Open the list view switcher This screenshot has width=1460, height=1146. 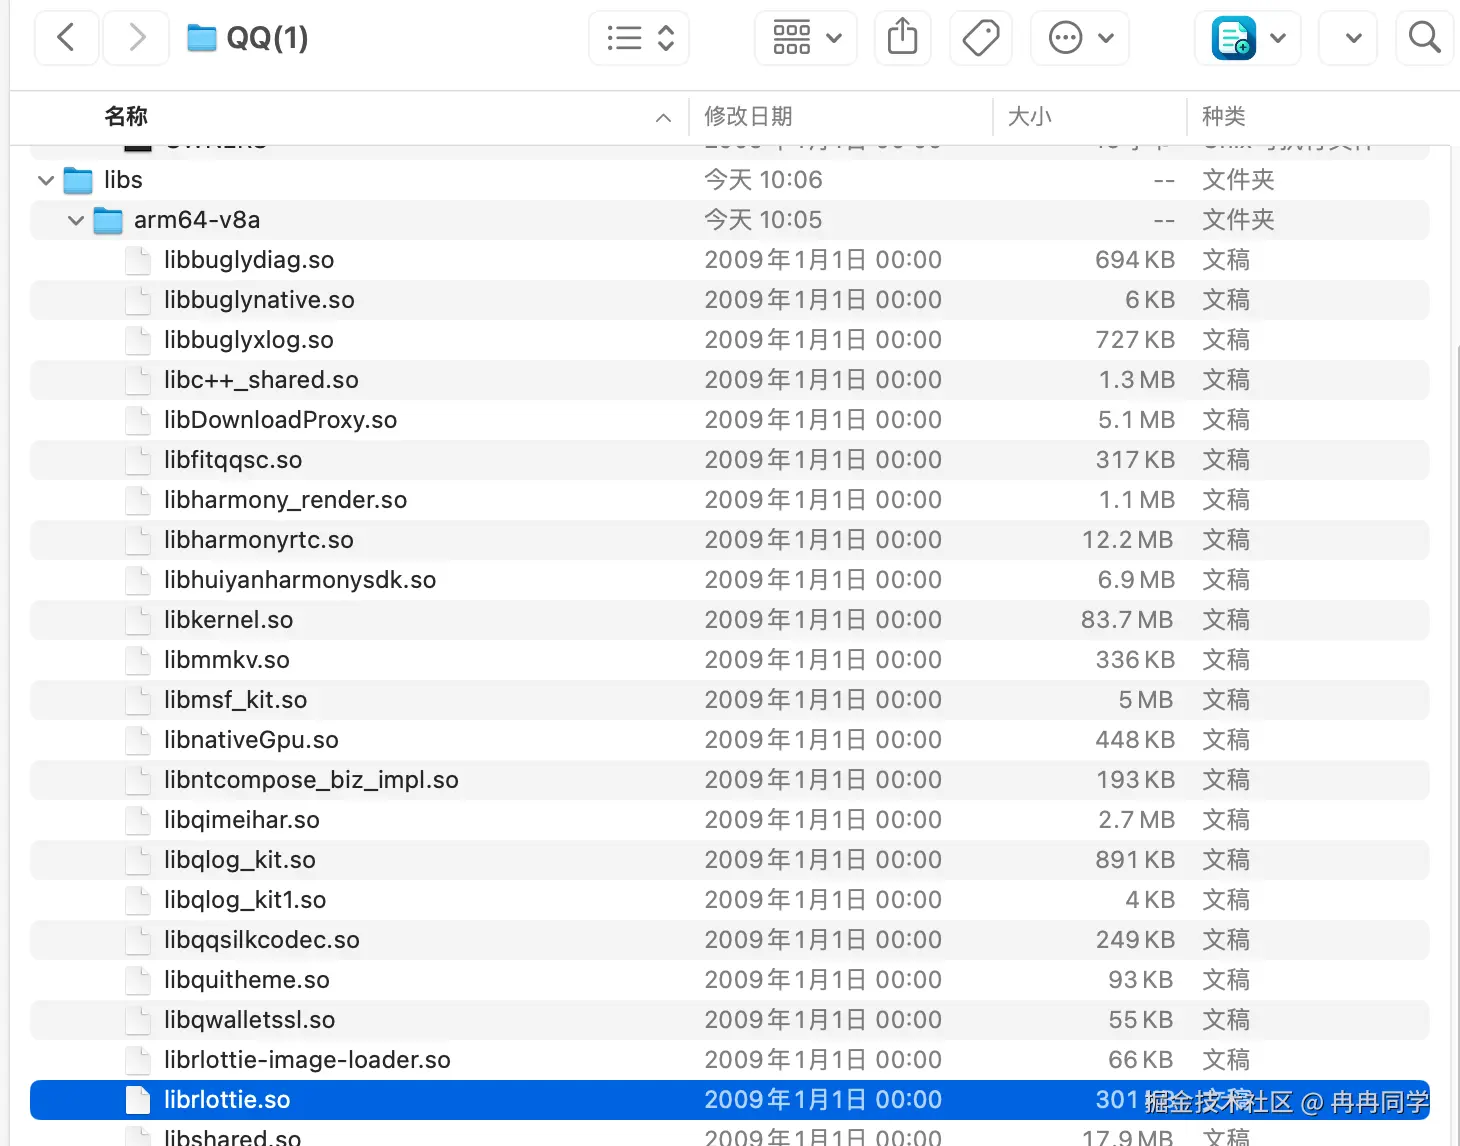pyautogui.click(x=639, y=38)
